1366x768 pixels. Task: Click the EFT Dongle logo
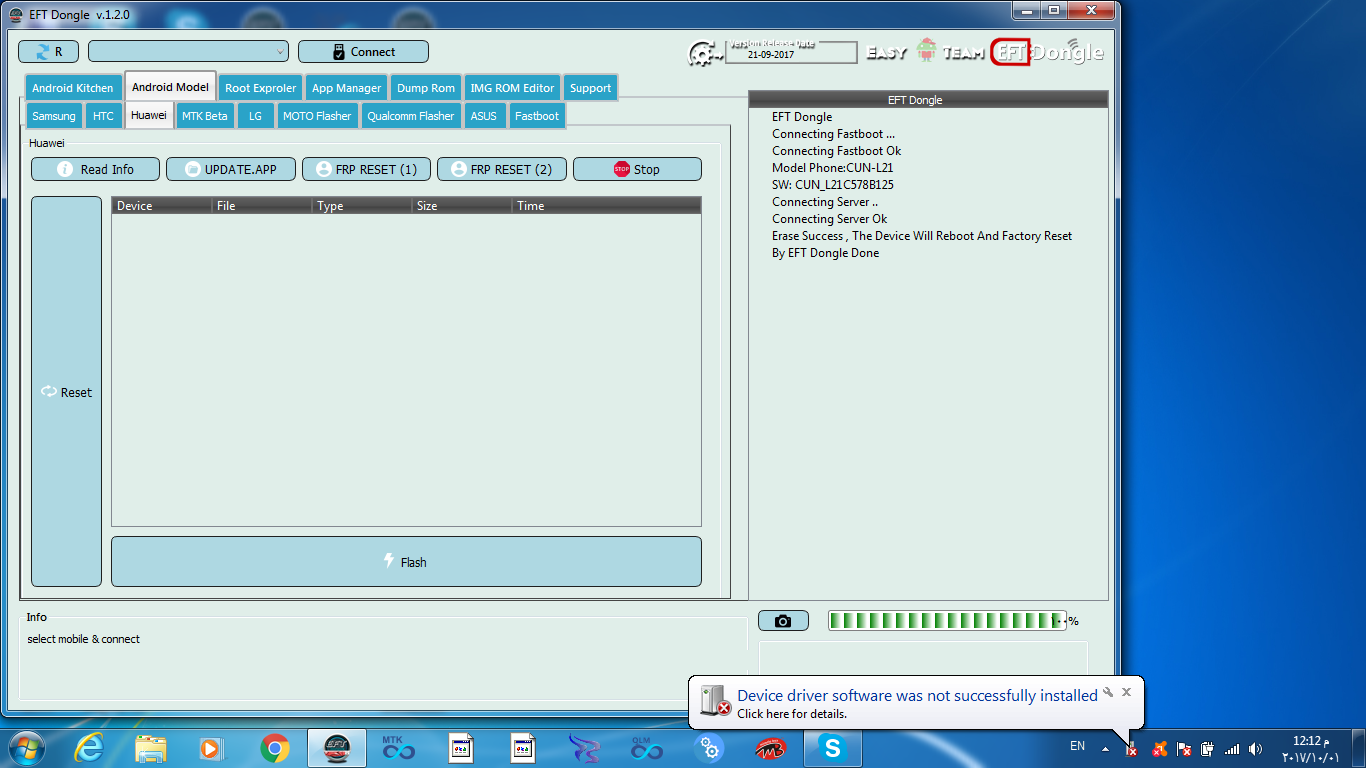pyautogui.click(x=1047, y=52)
